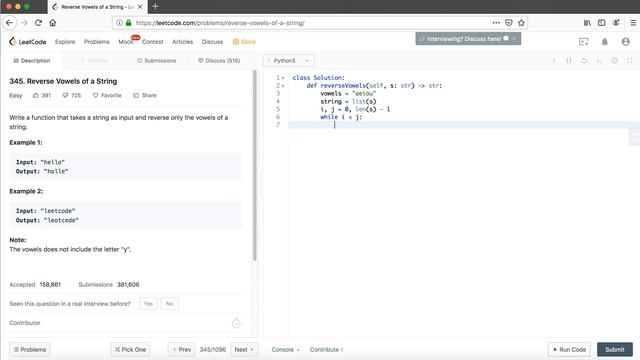Close the Reverse Vowels browser tab
The height and width of the screenshot is (360, 640).
[140, 7]
